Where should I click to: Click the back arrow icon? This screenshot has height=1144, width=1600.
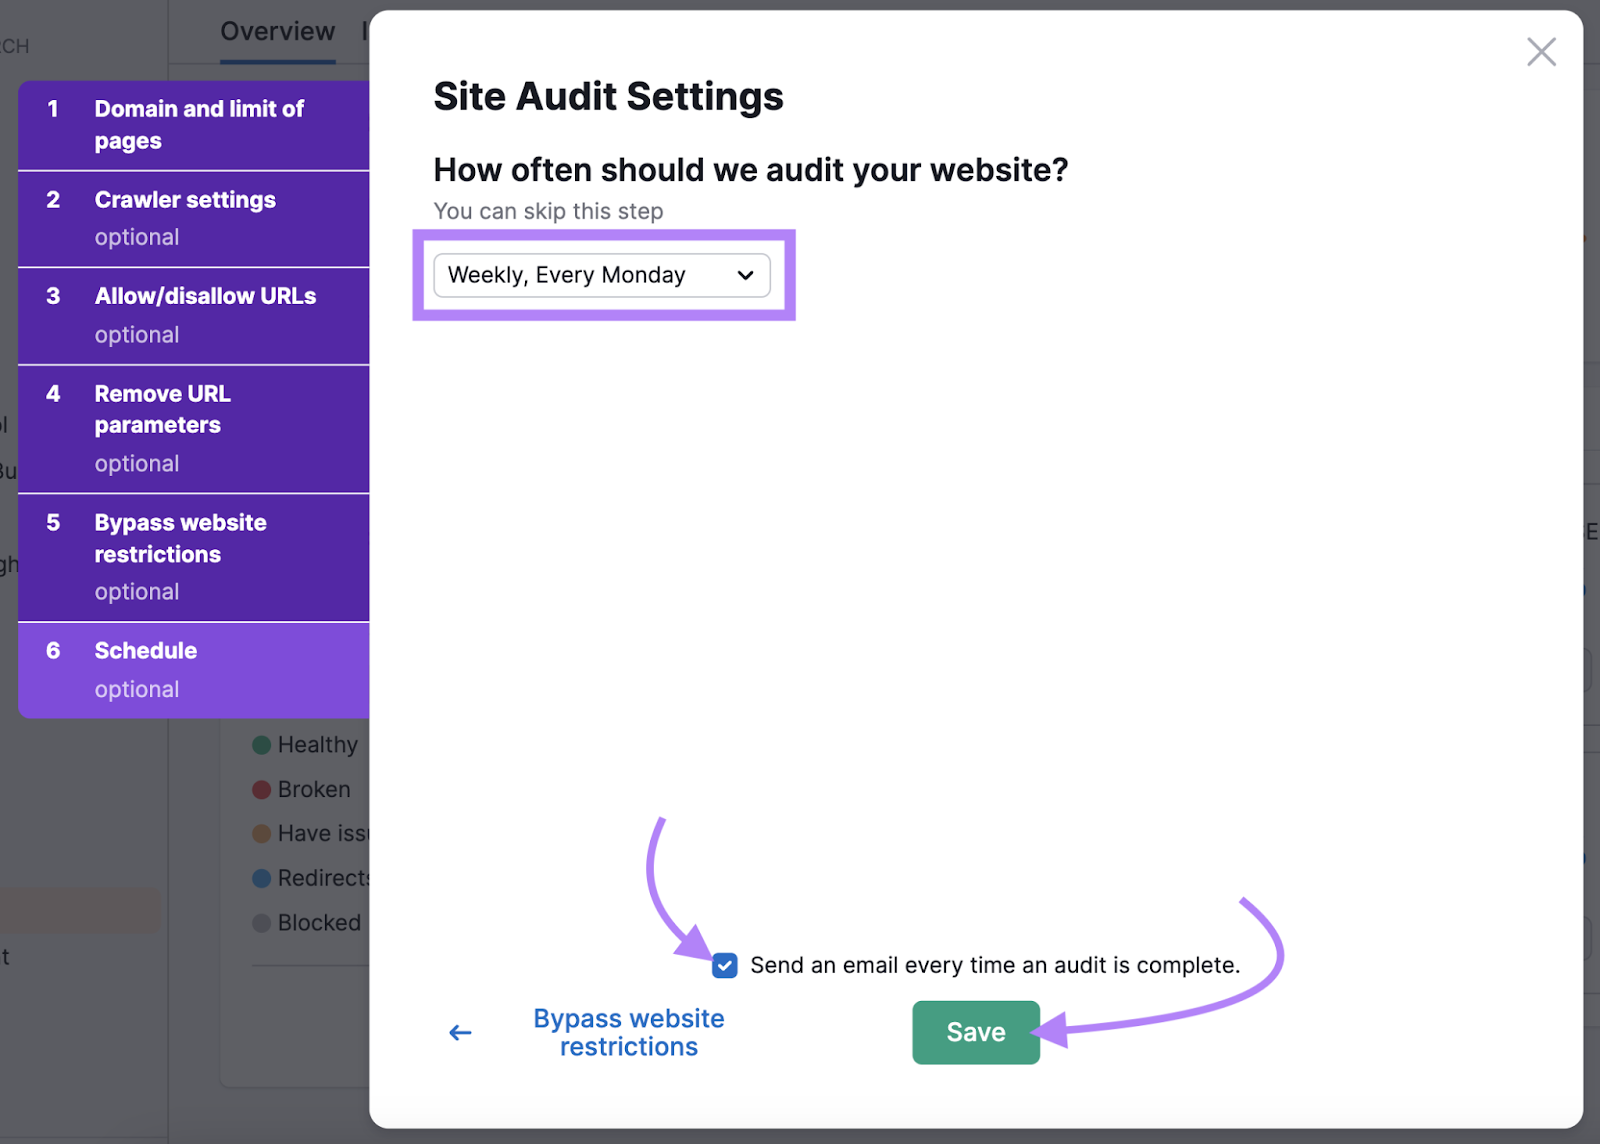click(460, 1032)
